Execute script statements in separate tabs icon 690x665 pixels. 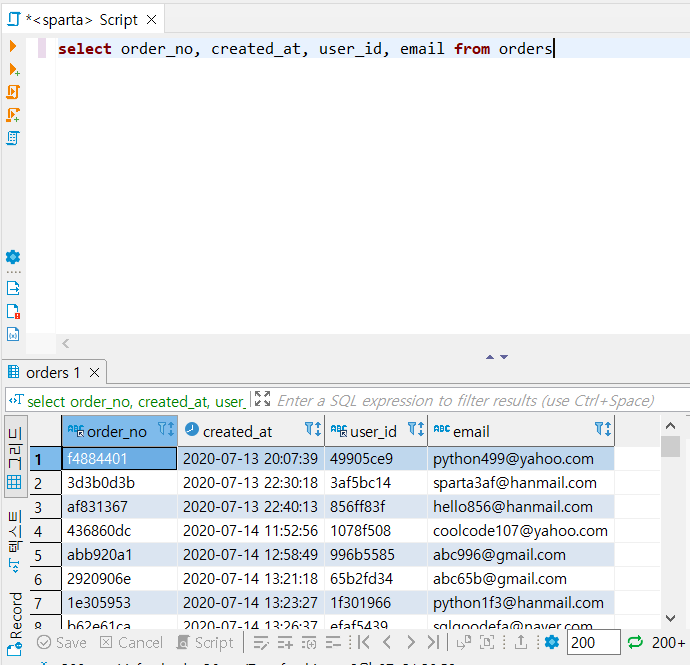click(x=13, y=115)
